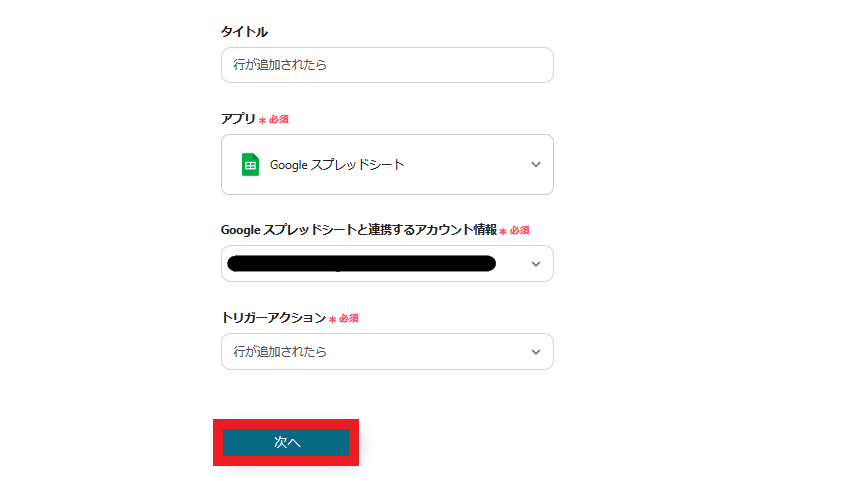867x477 pixels.
Task: Click the トリガーアクション field label
Action: pyautogui.click(x=273, y=318)
